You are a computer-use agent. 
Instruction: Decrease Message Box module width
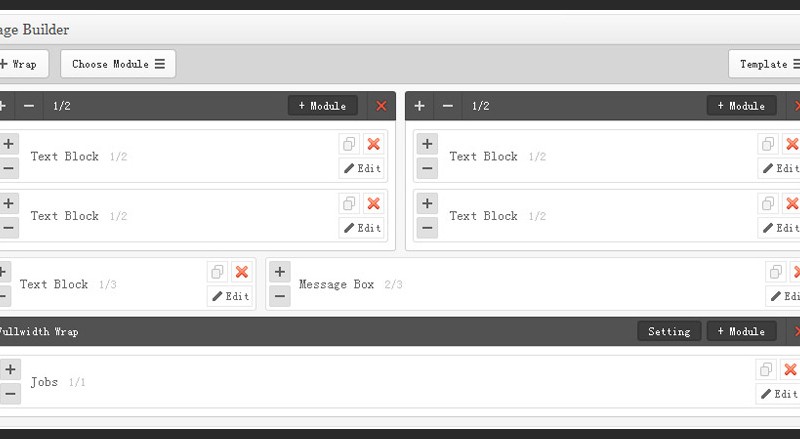pyautogui.click(x=280, y=296)
